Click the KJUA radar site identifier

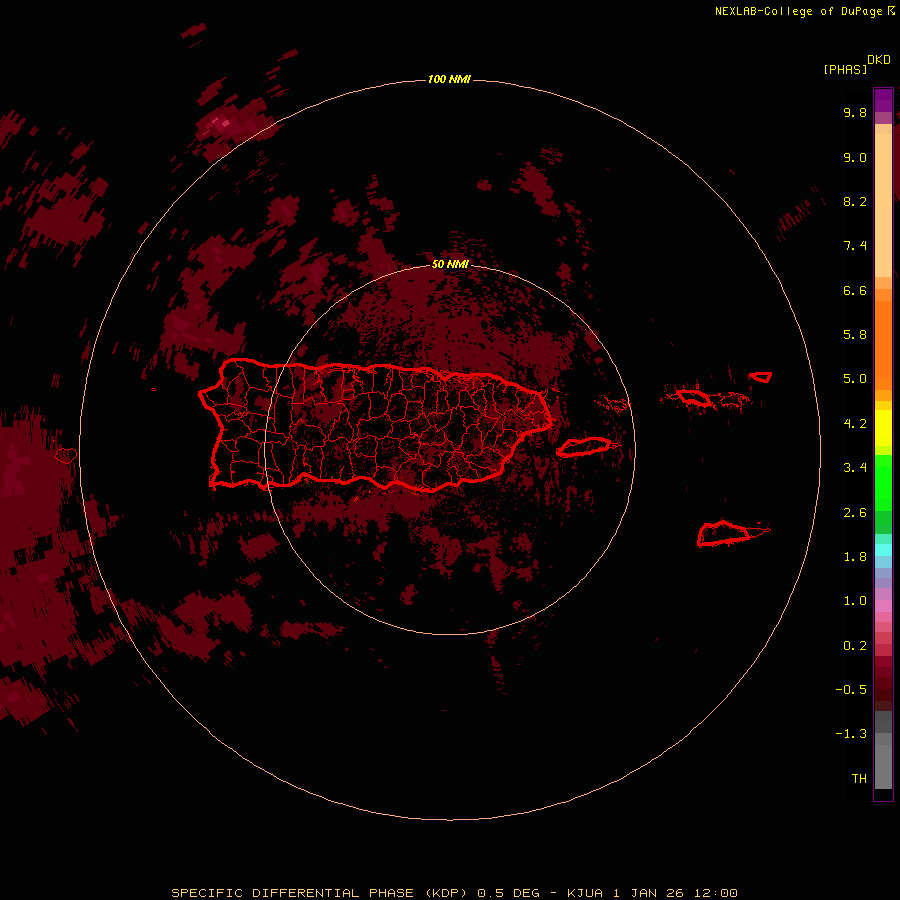pyautogui.click(x=584, y=893)
